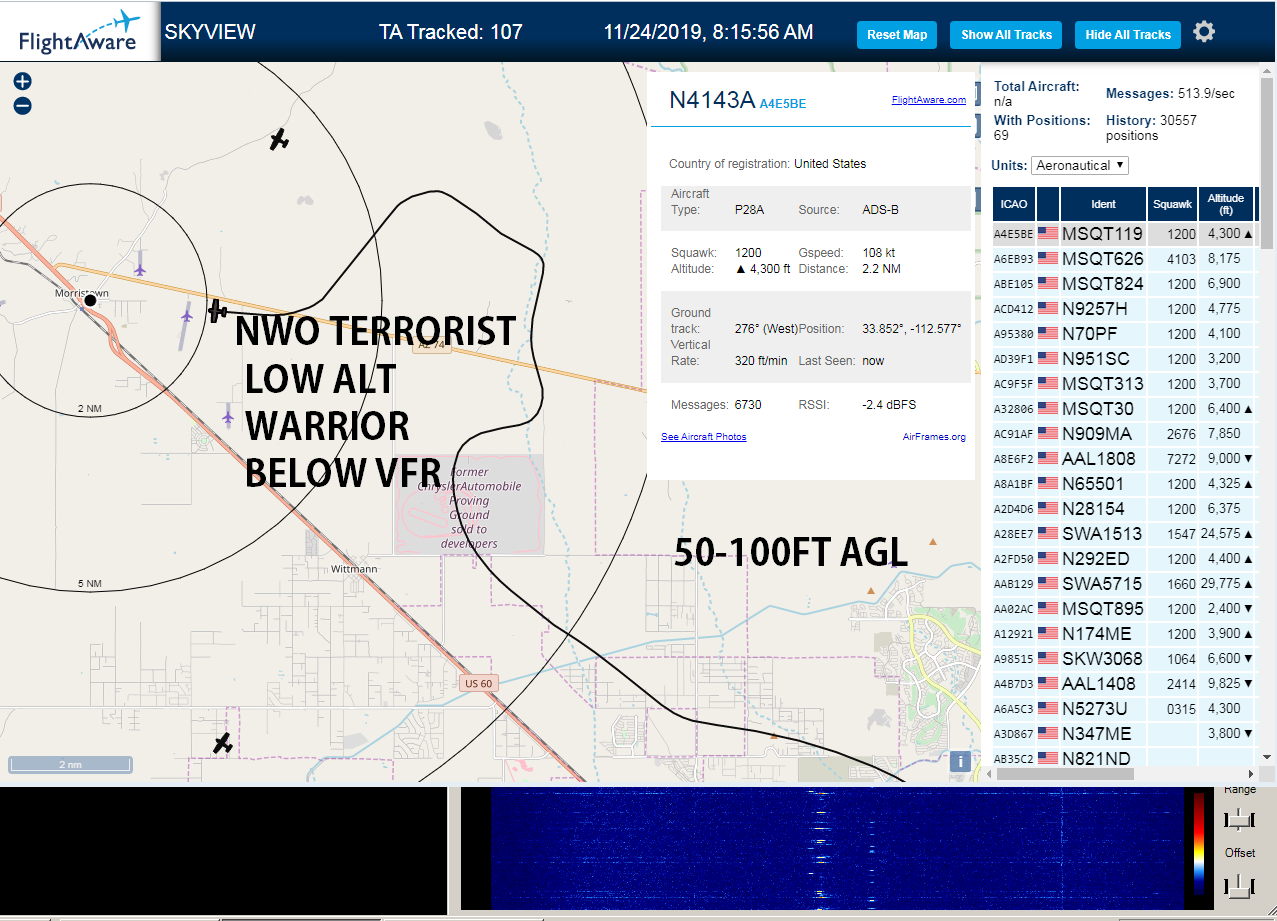This screenshot has width=1277, height=921.
Task: Click the horizontal scrollbar thumb under aircraft table
Action: 1066,774
